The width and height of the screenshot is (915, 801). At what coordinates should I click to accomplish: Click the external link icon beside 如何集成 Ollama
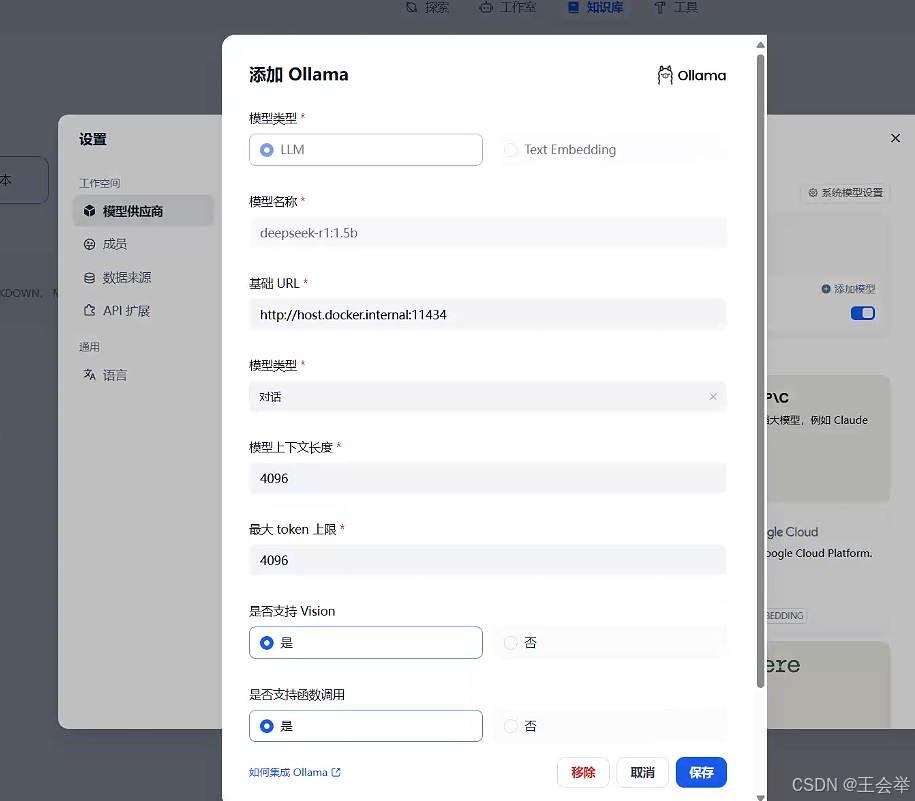coord(336,772)
